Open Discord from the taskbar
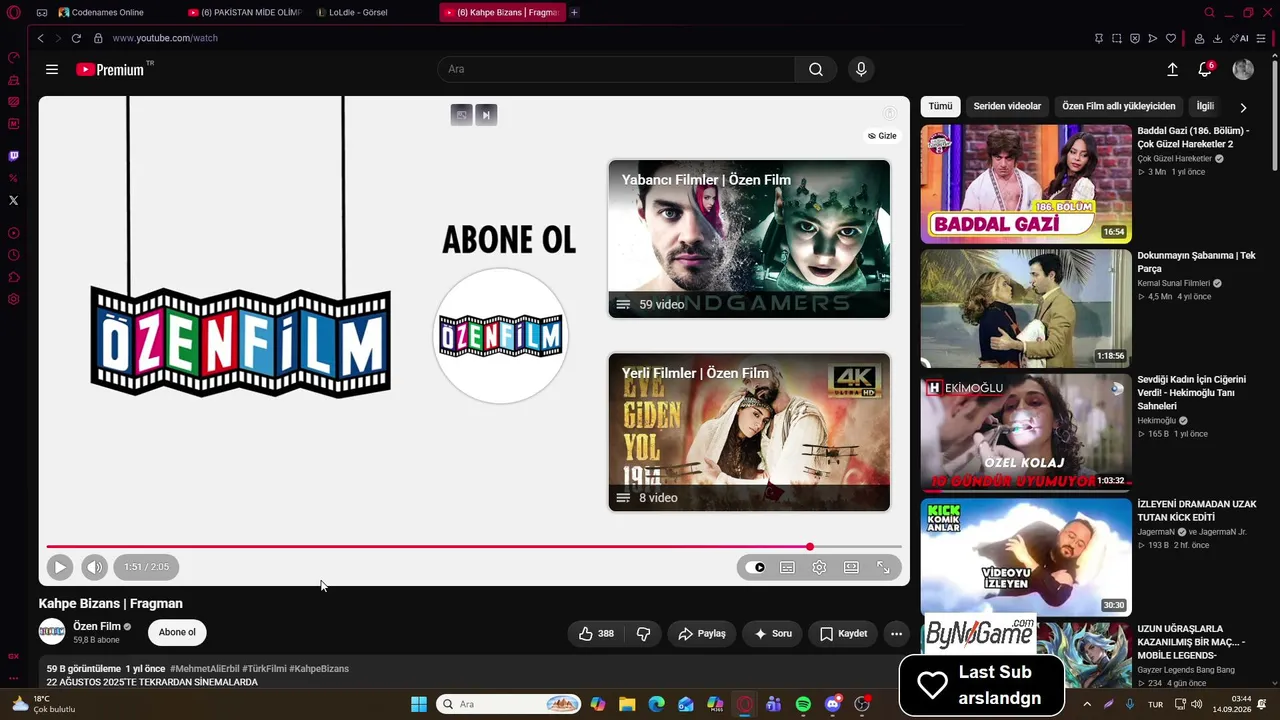Image resolution: width=1280 pixels, height=720 pixels. click(833, 704)
